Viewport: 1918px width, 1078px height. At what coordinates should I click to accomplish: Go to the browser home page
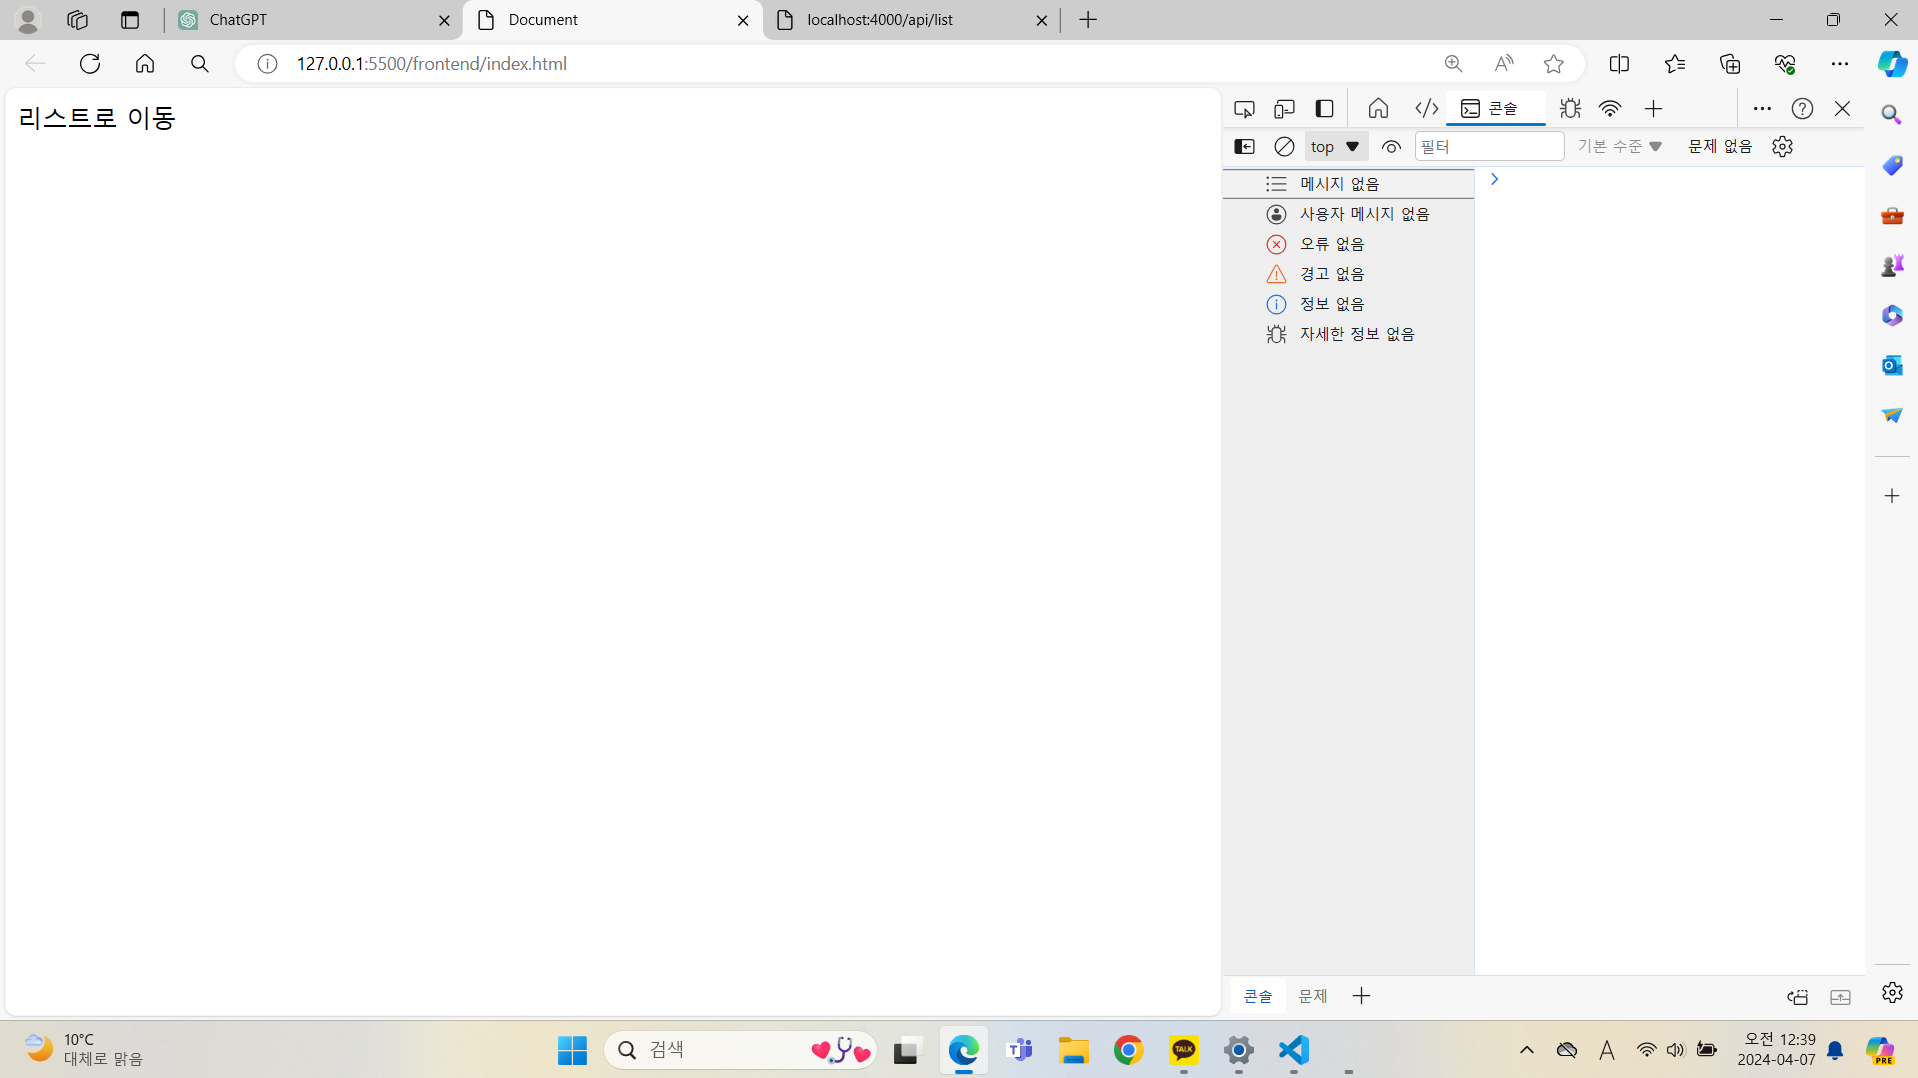[x=145, y=64]
